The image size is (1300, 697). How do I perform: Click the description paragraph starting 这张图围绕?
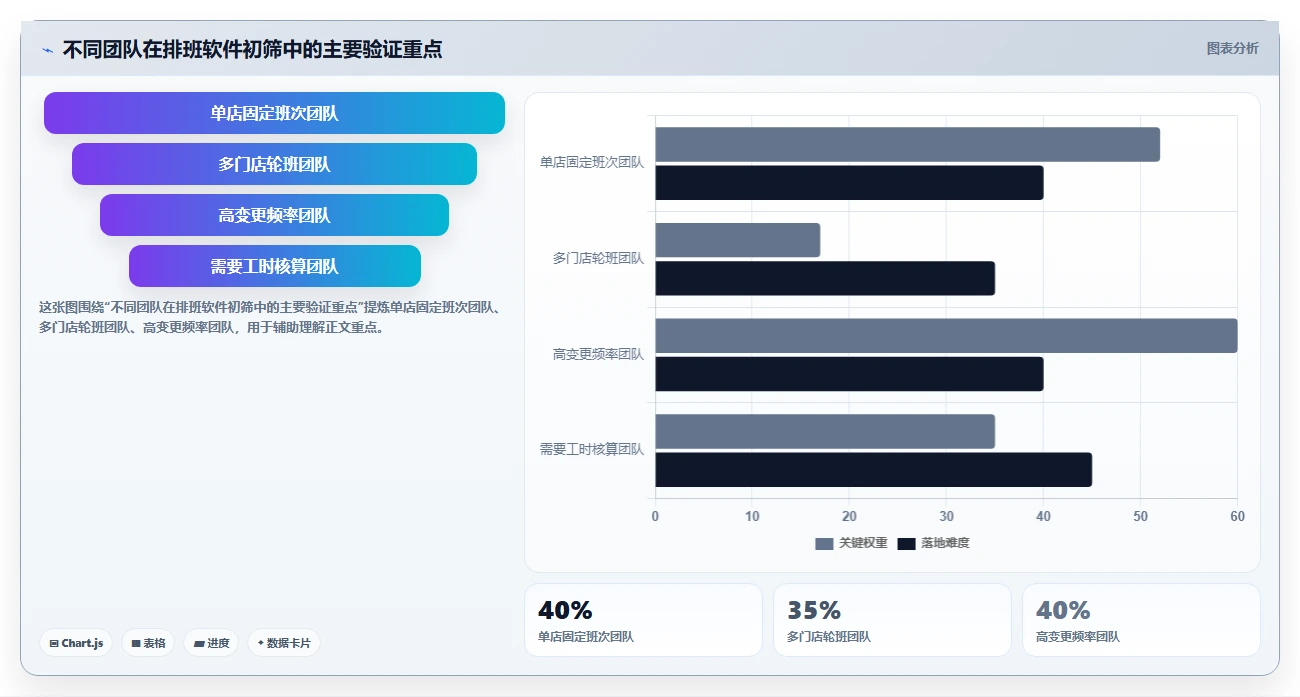tap(269, 317)
